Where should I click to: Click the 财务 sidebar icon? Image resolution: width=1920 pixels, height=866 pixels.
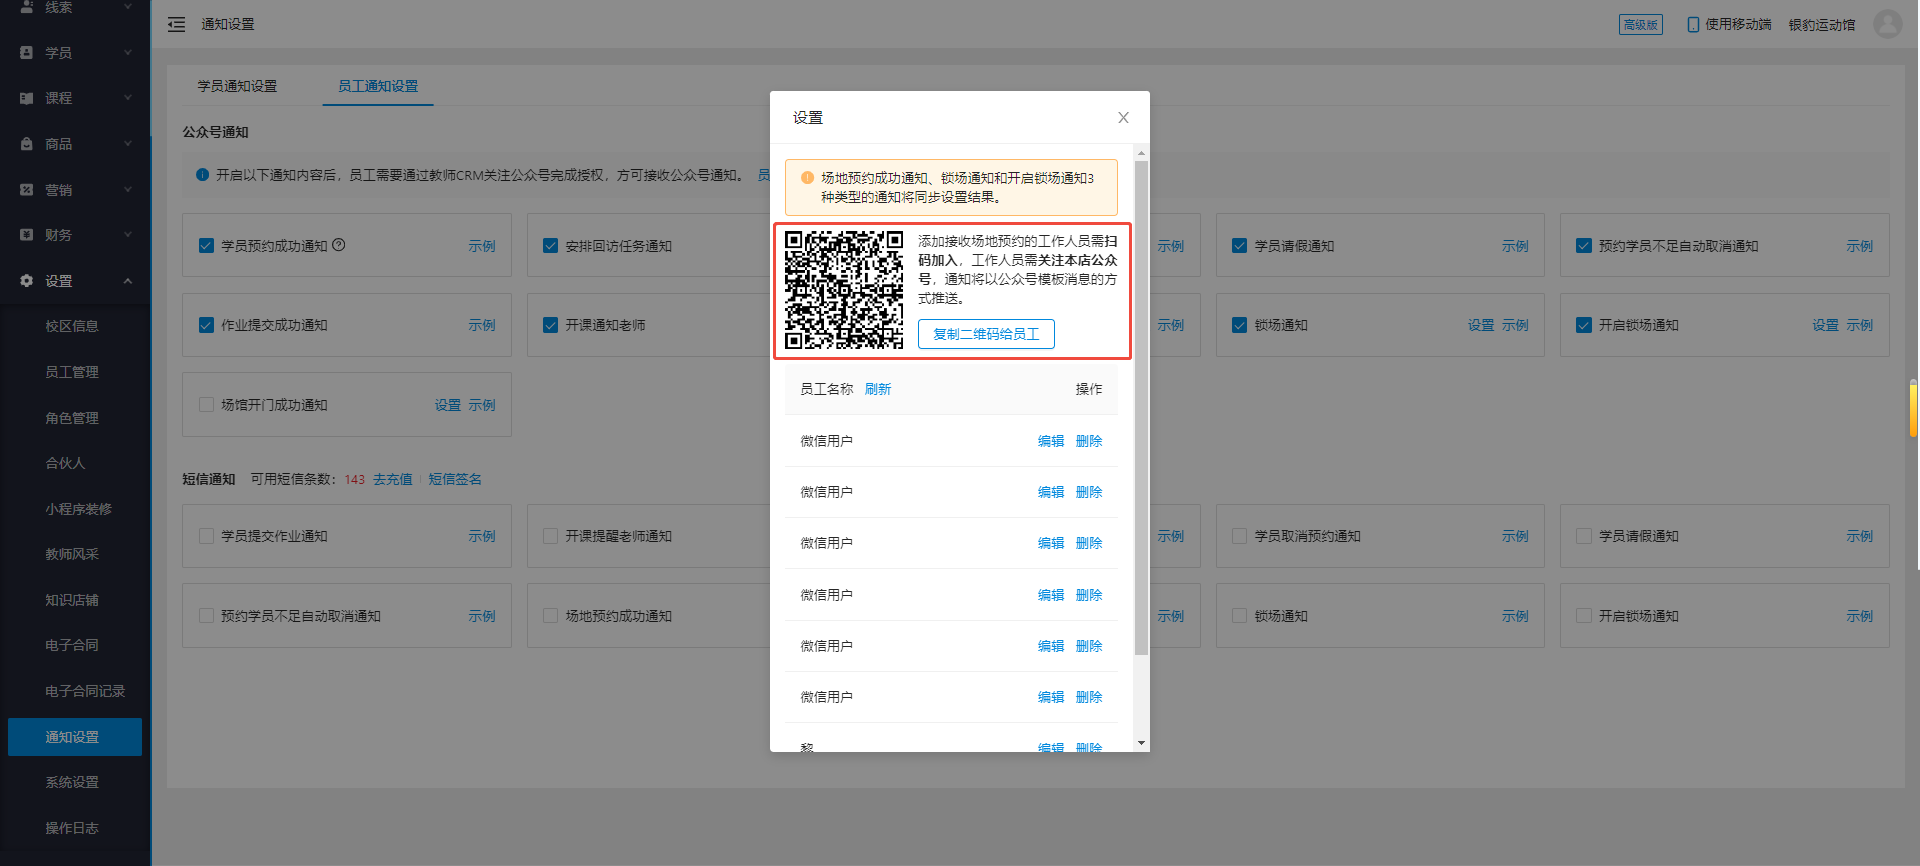pyautogui.click(x=27, y=235)
